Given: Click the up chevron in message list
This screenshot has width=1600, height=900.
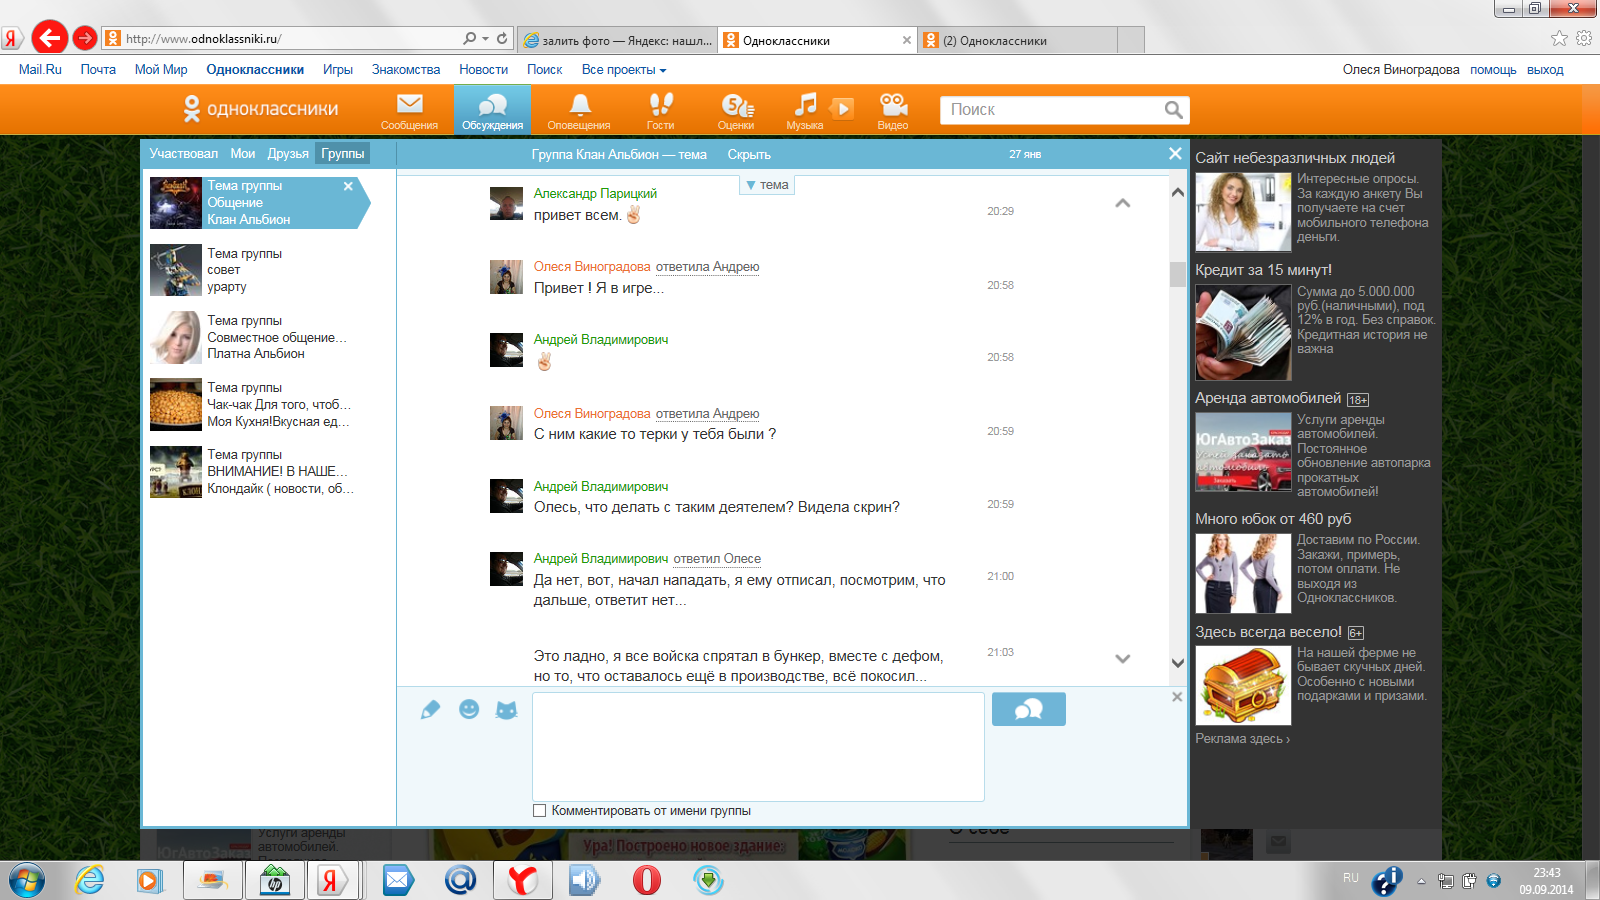Looking at the screenshot, I should 1123,203.
